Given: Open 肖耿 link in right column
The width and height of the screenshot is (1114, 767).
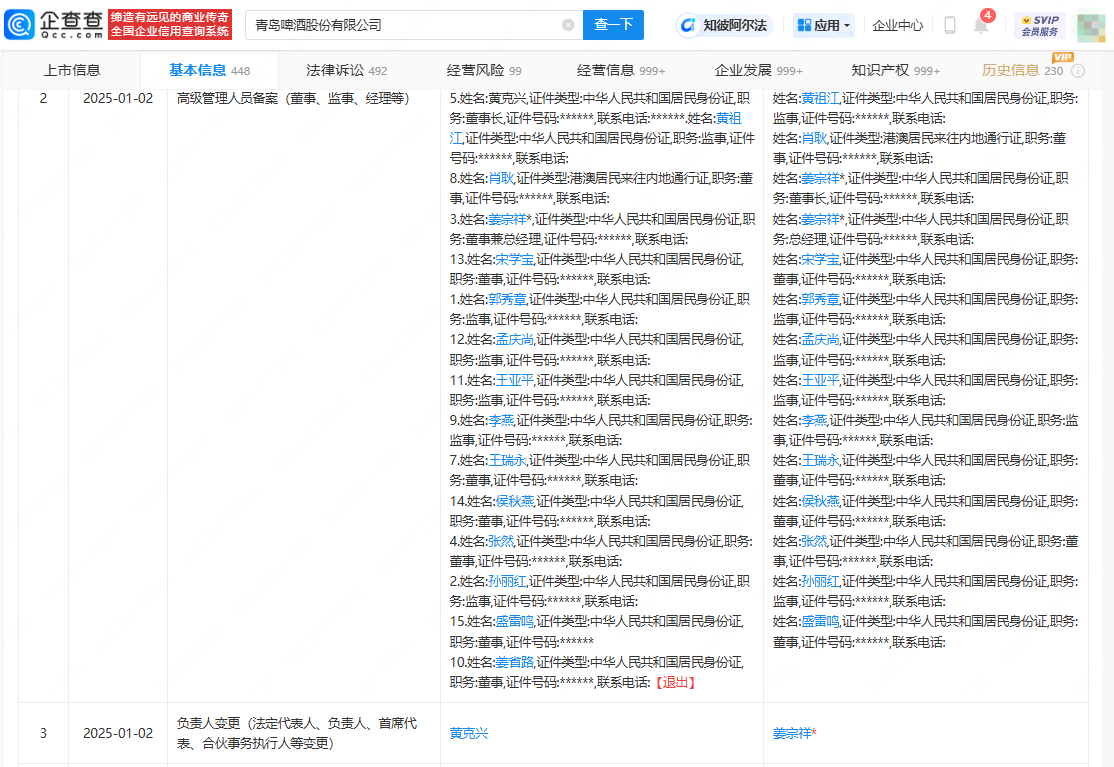Looking at the screenshot, I should point(814,138).
